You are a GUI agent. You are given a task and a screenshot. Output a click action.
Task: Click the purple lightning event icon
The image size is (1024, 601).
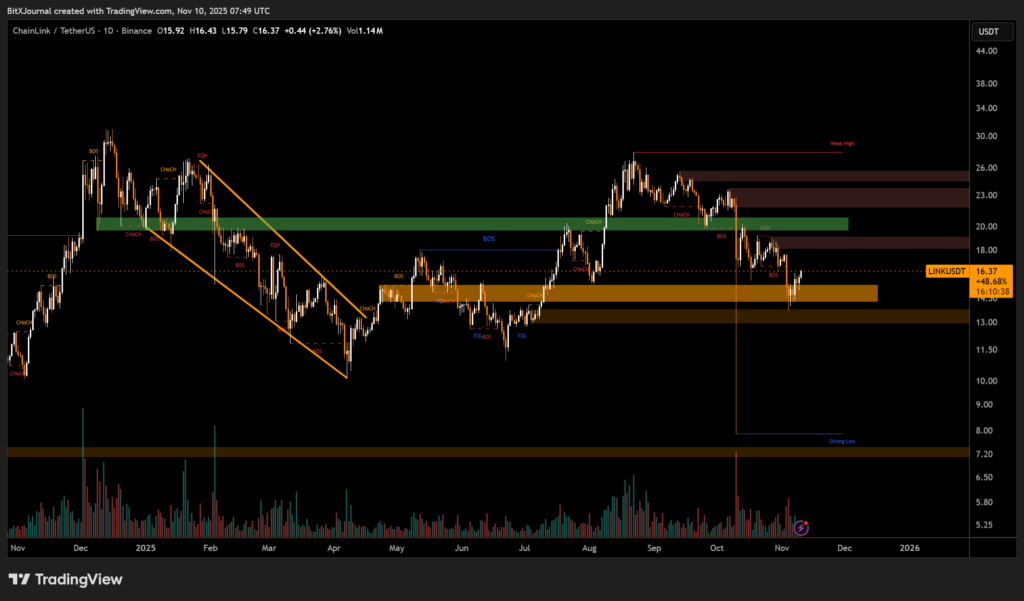[800, 527]
